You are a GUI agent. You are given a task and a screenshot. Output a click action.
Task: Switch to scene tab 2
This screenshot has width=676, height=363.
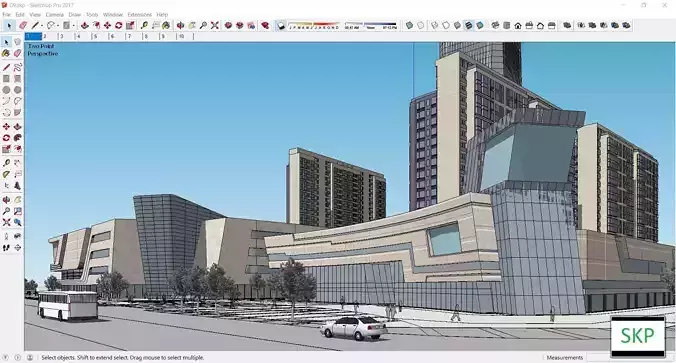(x=50, y=37)
